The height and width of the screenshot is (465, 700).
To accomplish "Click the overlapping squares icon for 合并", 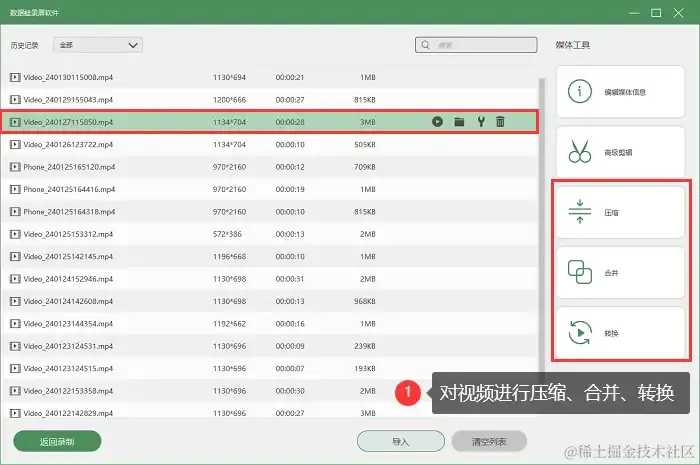I will coord(580,272).
